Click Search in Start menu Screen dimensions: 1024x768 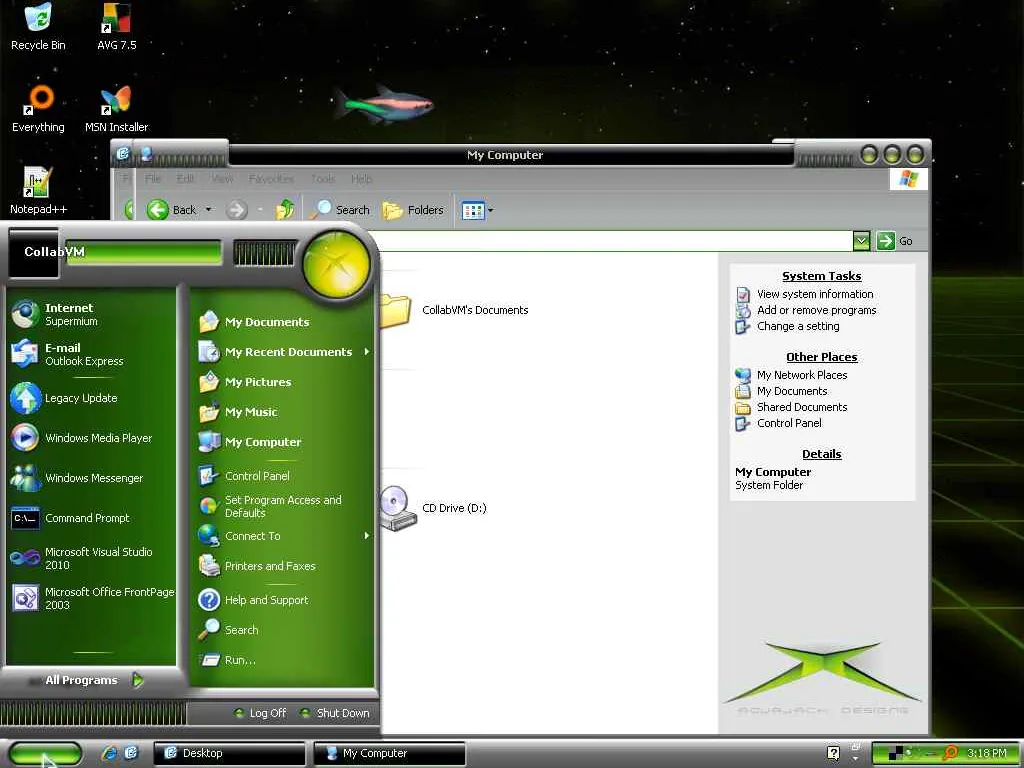coord(283,630)
